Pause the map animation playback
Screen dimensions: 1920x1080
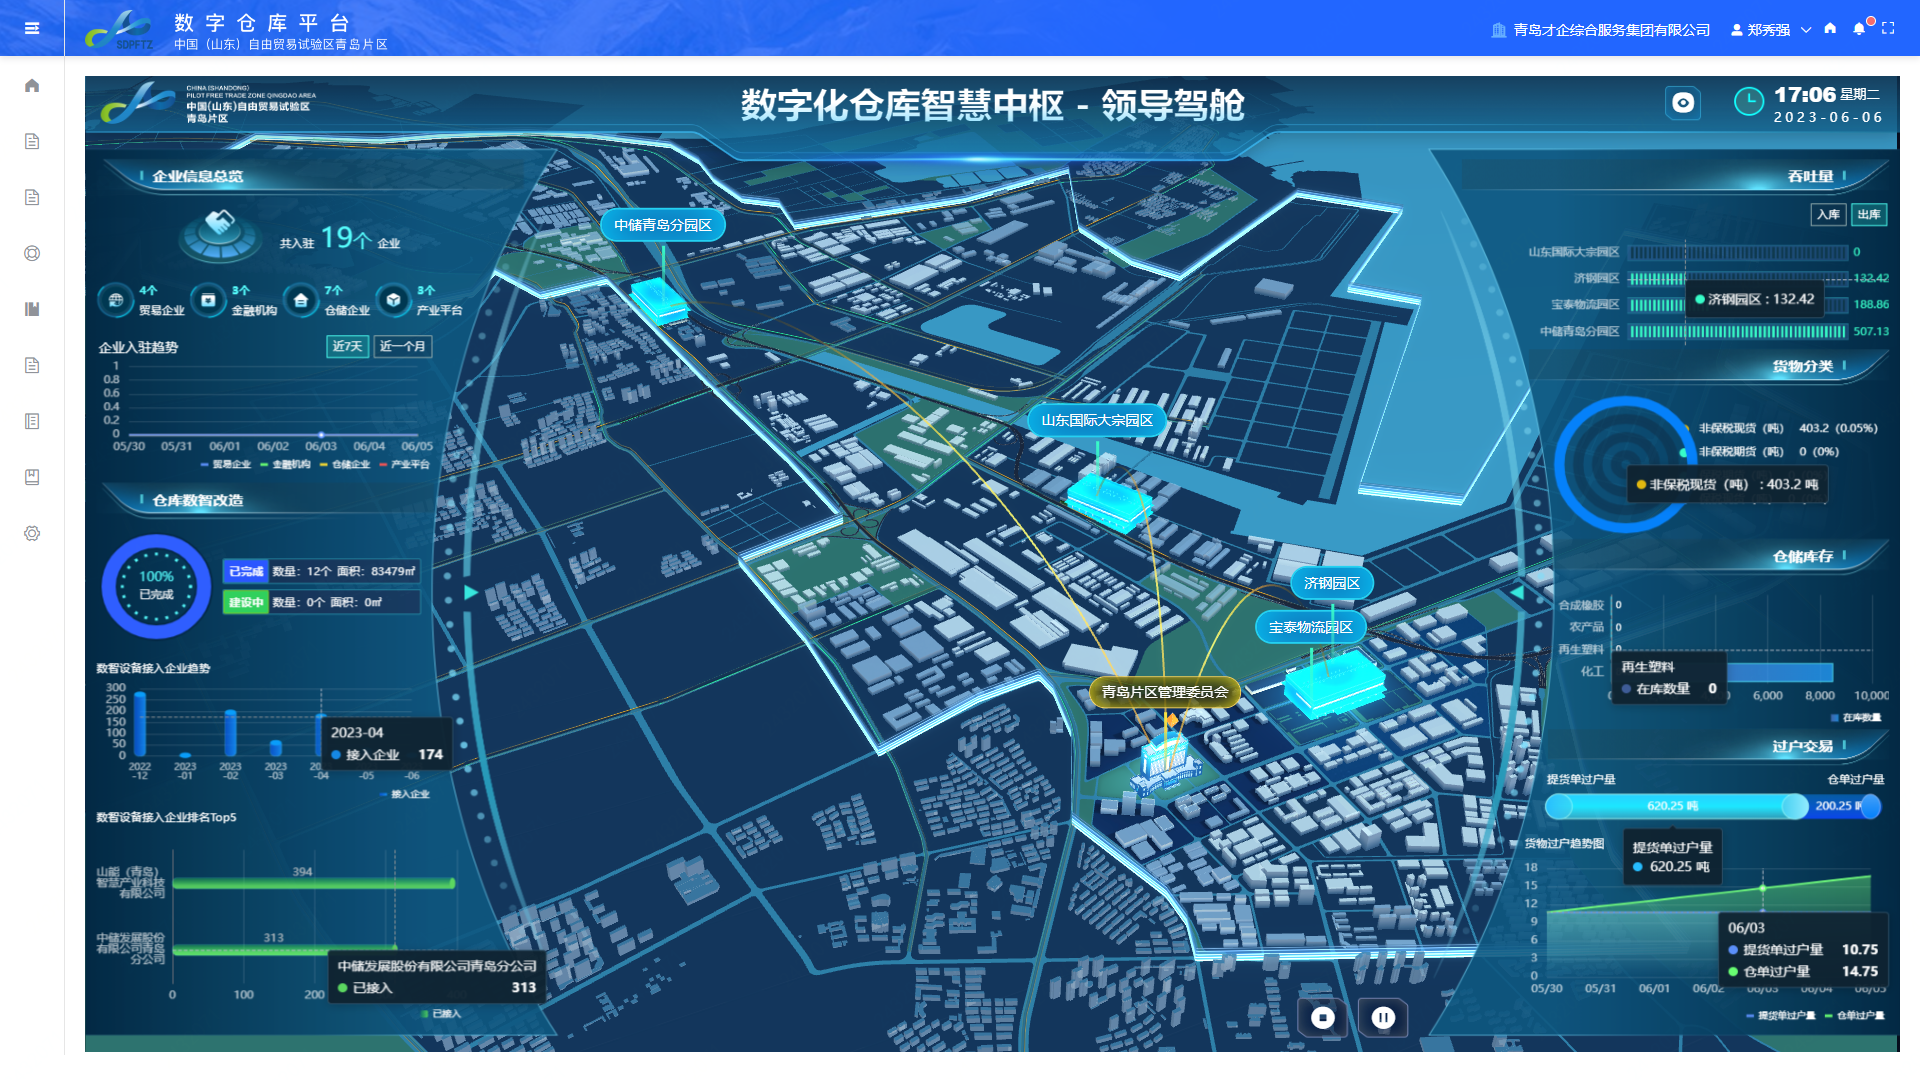tap(1382, 1018)
